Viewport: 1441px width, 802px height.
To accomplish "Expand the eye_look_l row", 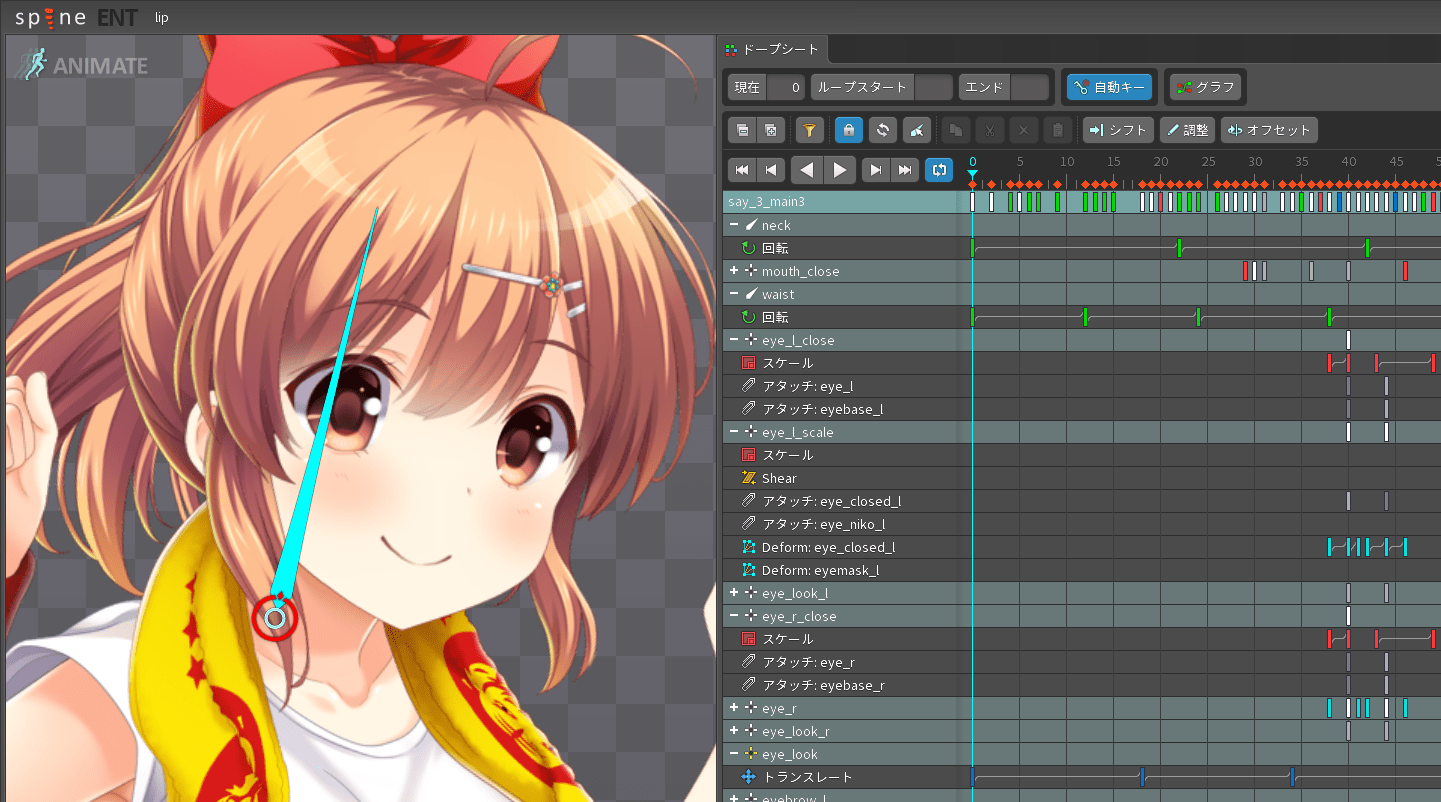I will tap(734, 593).
